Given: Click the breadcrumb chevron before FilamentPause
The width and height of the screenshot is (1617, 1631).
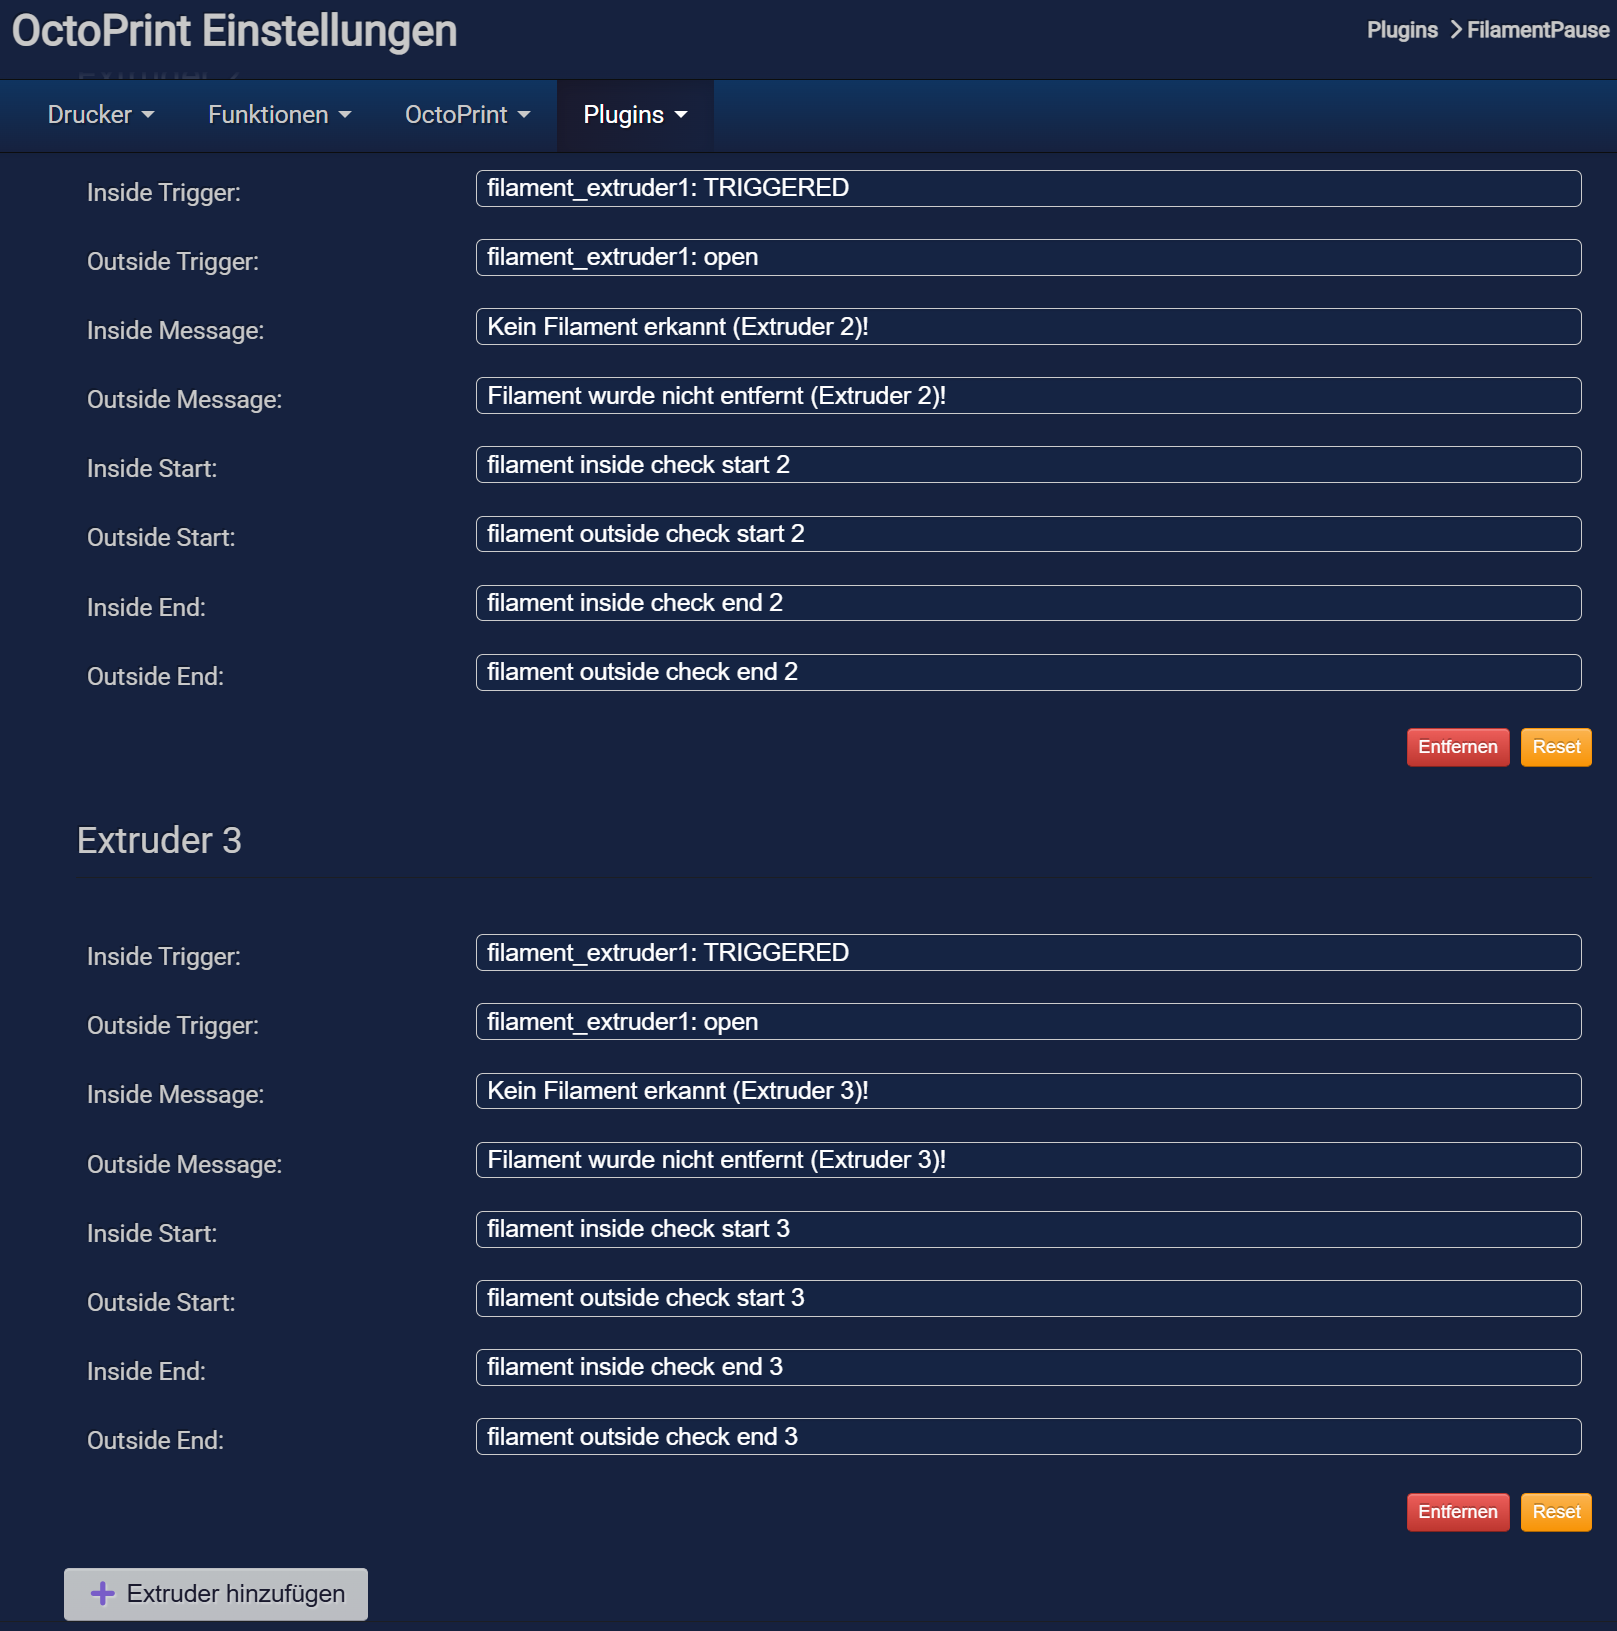Looking at the screenshot, I should click(1456, 30).
